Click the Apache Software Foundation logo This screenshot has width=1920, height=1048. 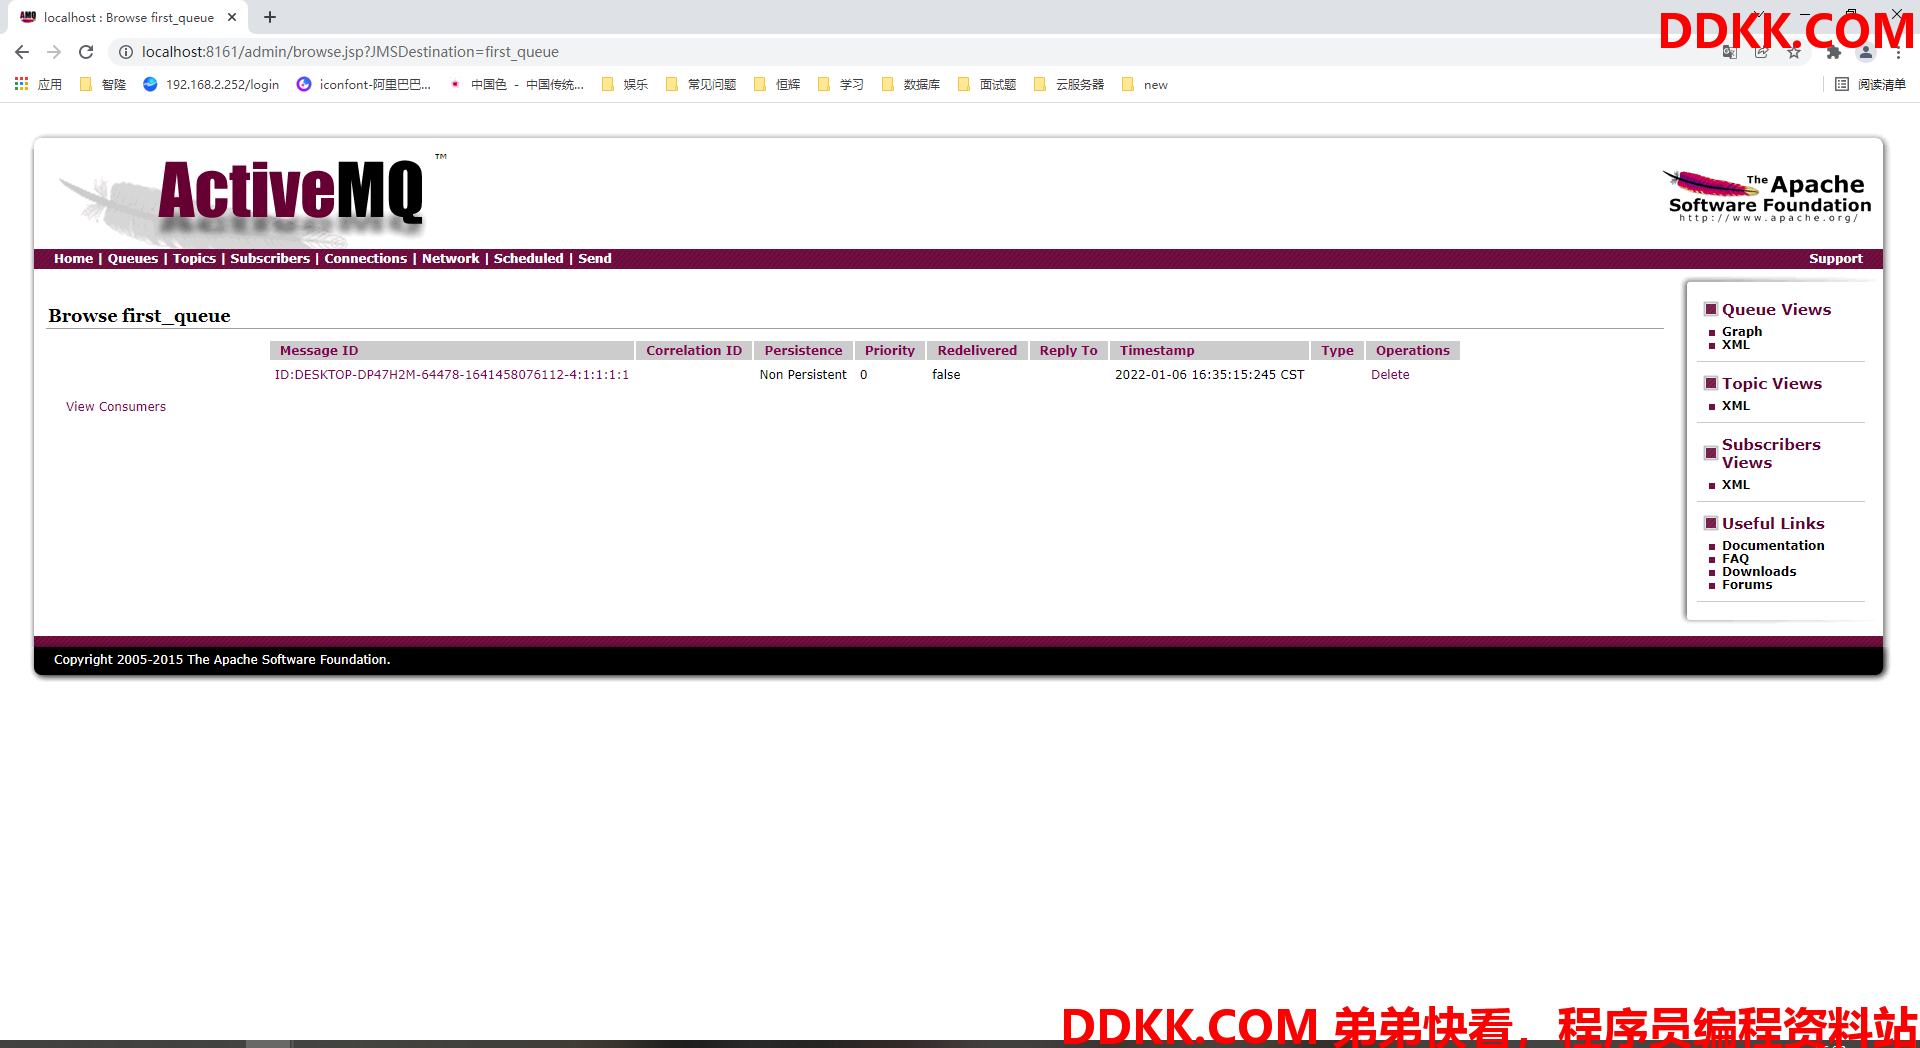pos(1767,196)
